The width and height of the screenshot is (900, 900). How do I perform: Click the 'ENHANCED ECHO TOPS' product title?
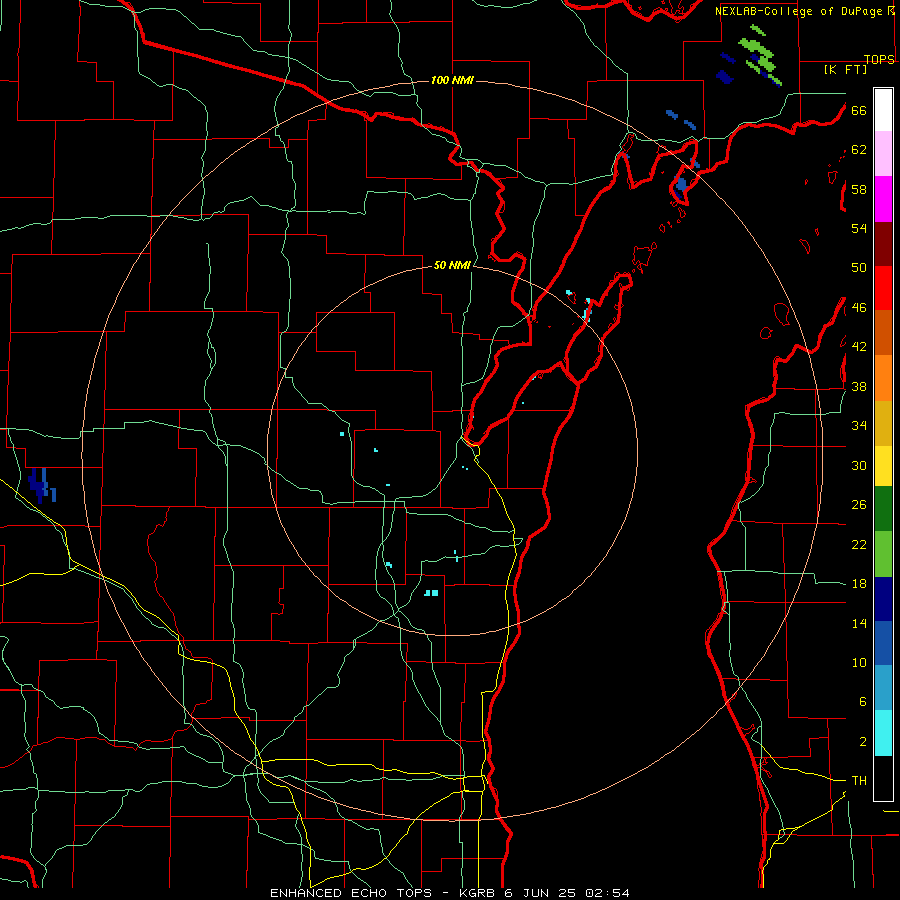point(351,893)
